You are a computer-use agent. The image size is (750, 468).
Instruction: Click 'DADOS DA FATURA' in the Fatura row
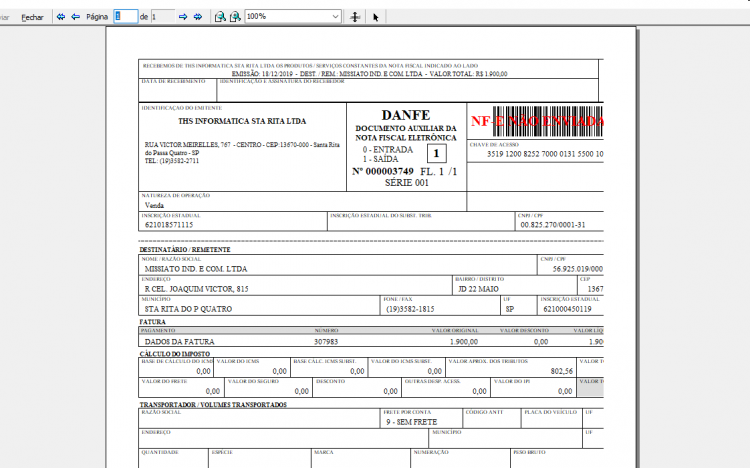click(179, 342)
